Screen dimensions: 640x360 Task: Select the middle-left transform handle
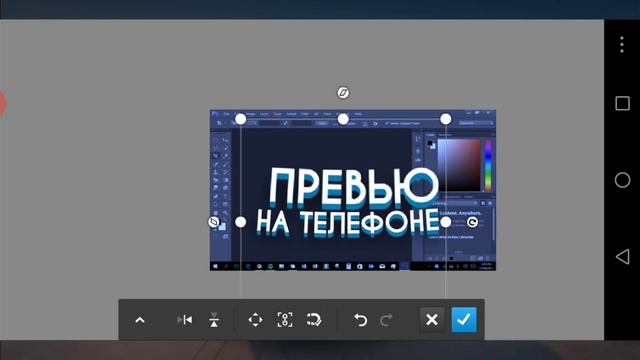241,222
